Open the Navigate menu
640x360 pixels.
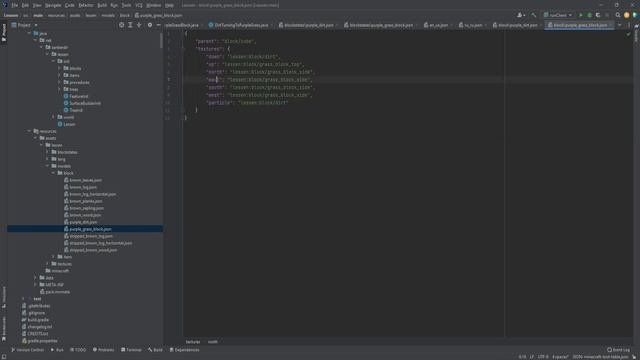(x=53, y=5)
